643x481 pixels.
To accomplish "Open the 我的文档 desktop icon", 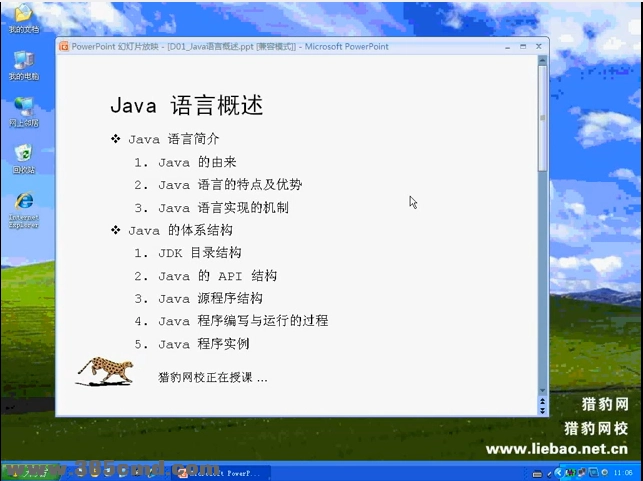I will point(24,18).
